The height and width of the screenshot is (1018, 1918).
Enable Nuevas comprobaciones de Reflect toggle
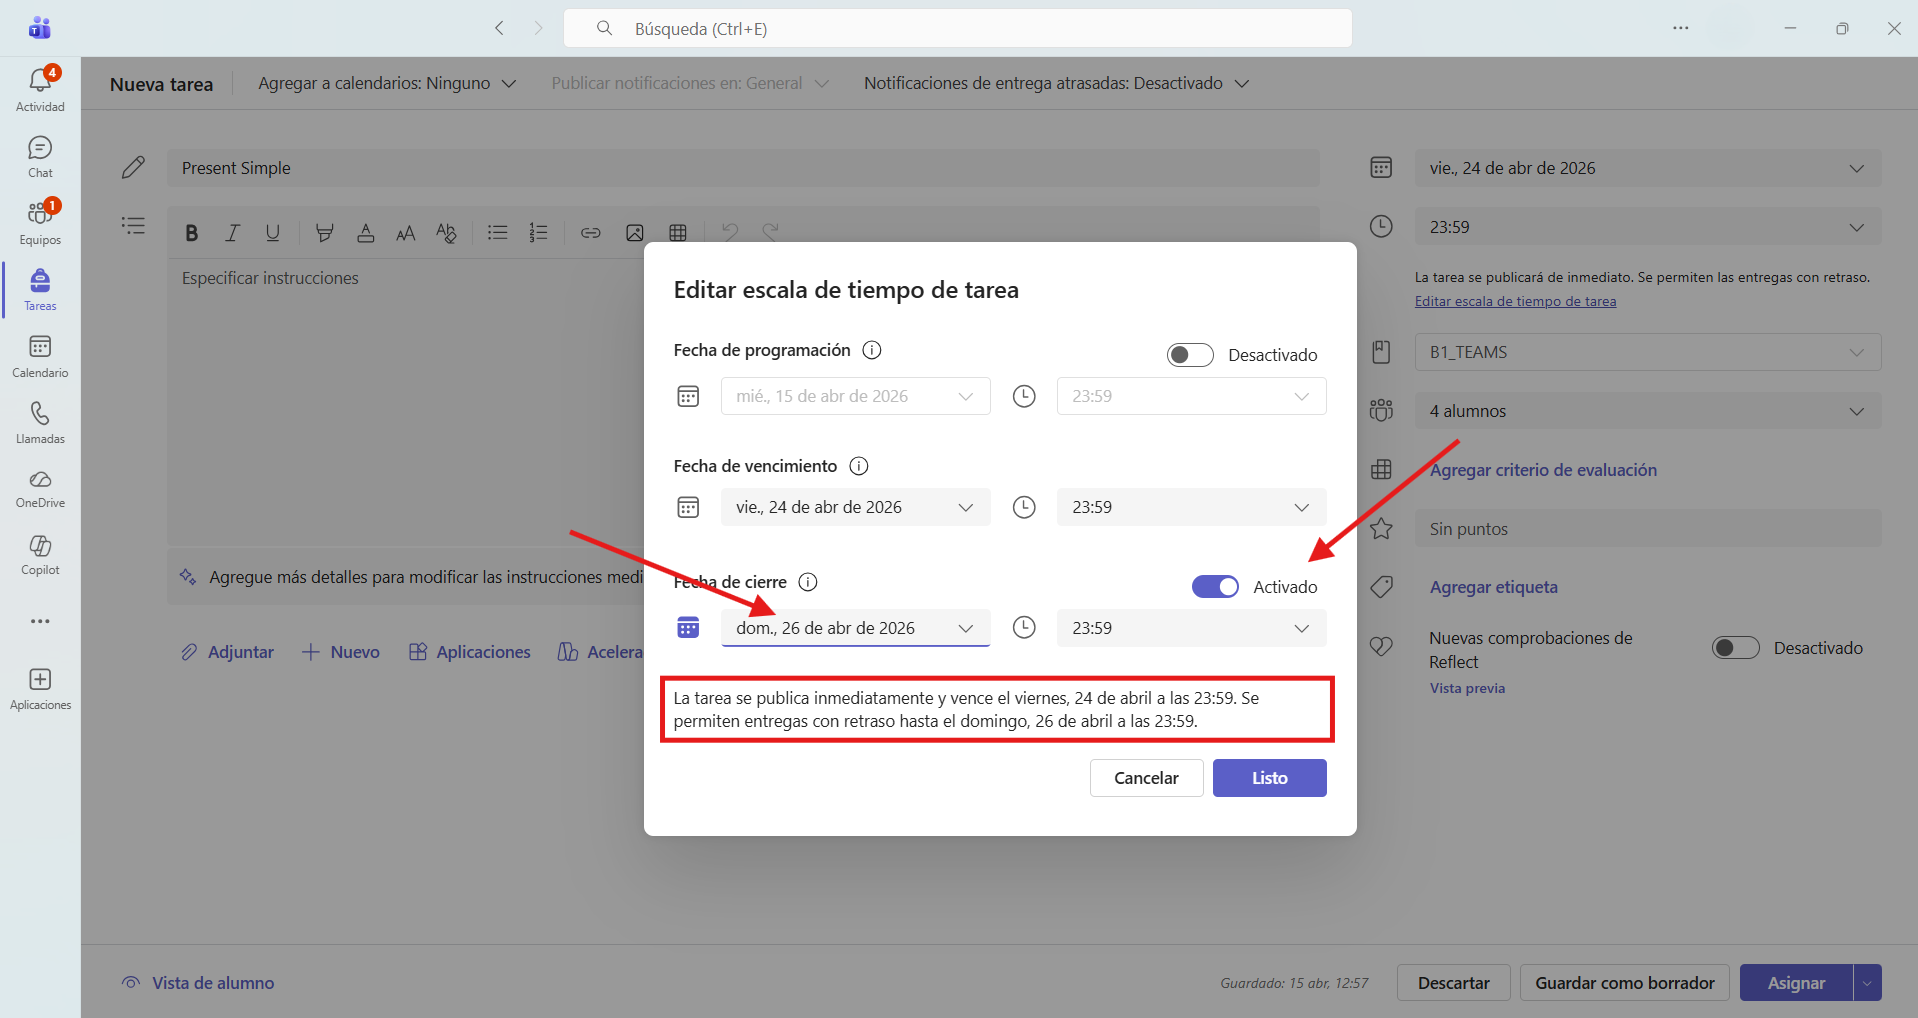point(1735,648)
